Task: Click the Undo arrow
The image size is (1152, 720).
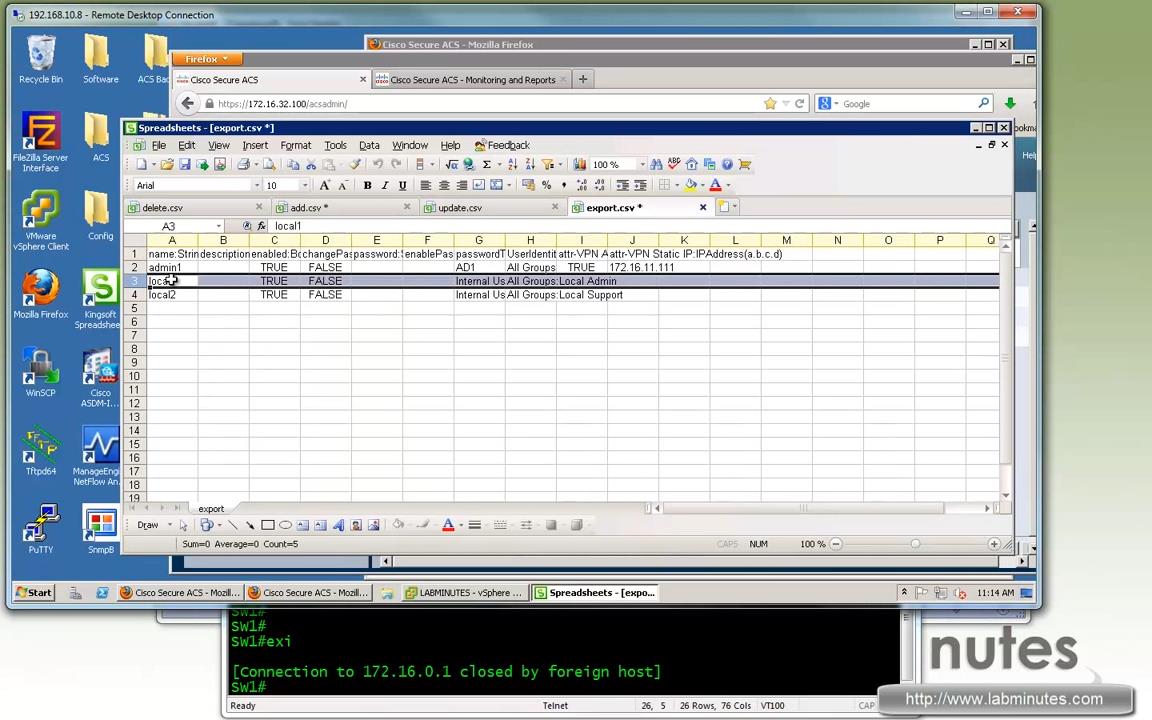Action: point(378,165)
